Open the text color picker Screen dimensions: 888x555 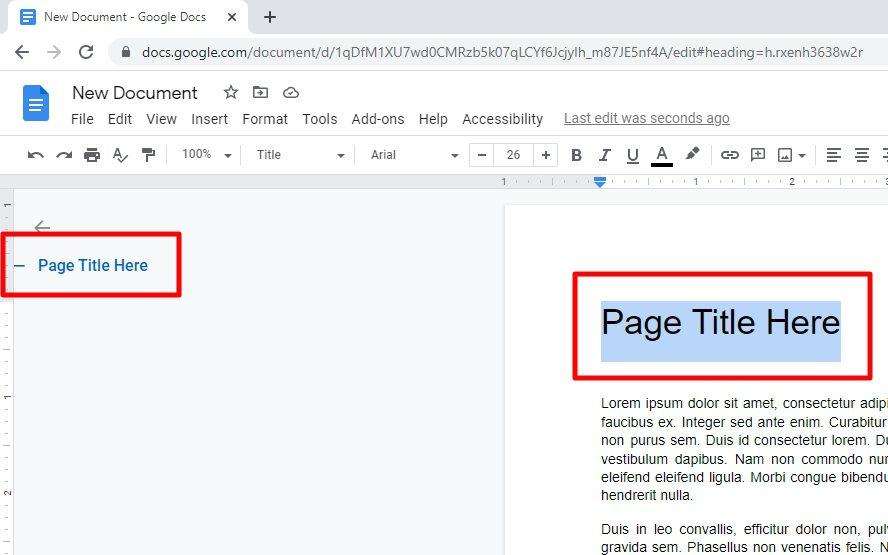[x=661, y=156]
